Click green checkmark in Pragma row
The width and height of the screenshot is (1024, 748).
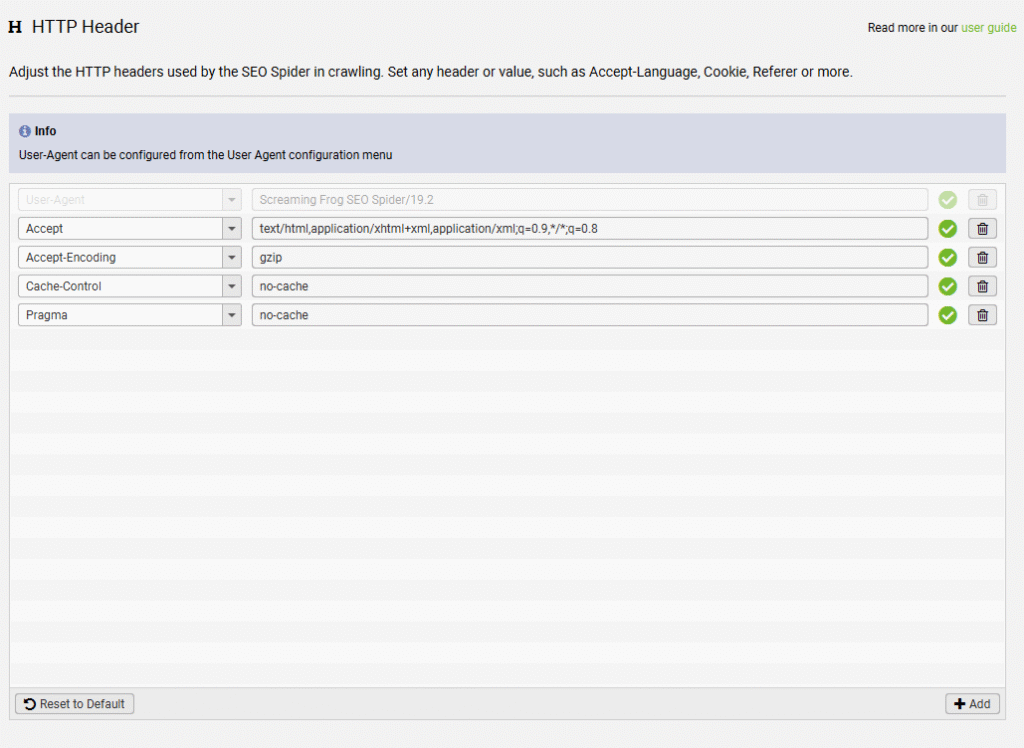tap(948, 315)
